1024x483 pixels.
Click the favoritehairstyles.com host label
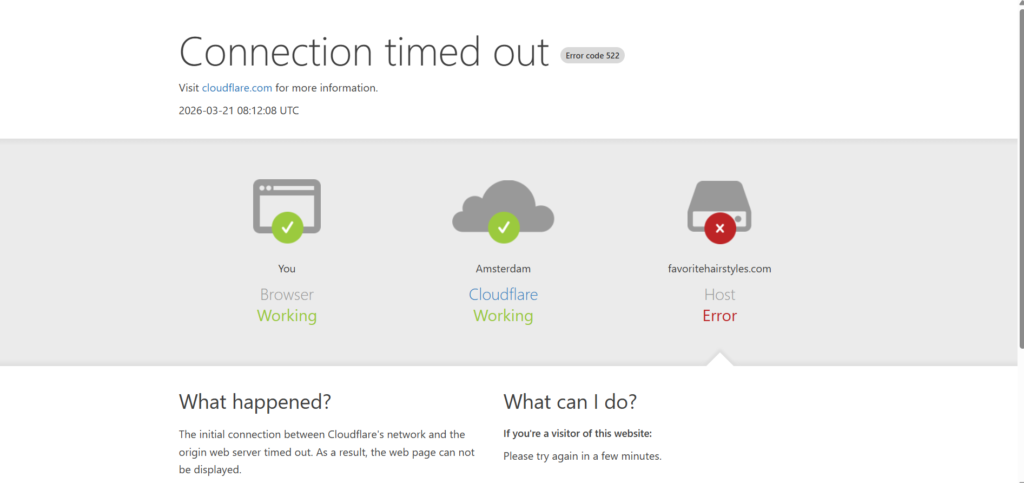(x=719, y=269)
